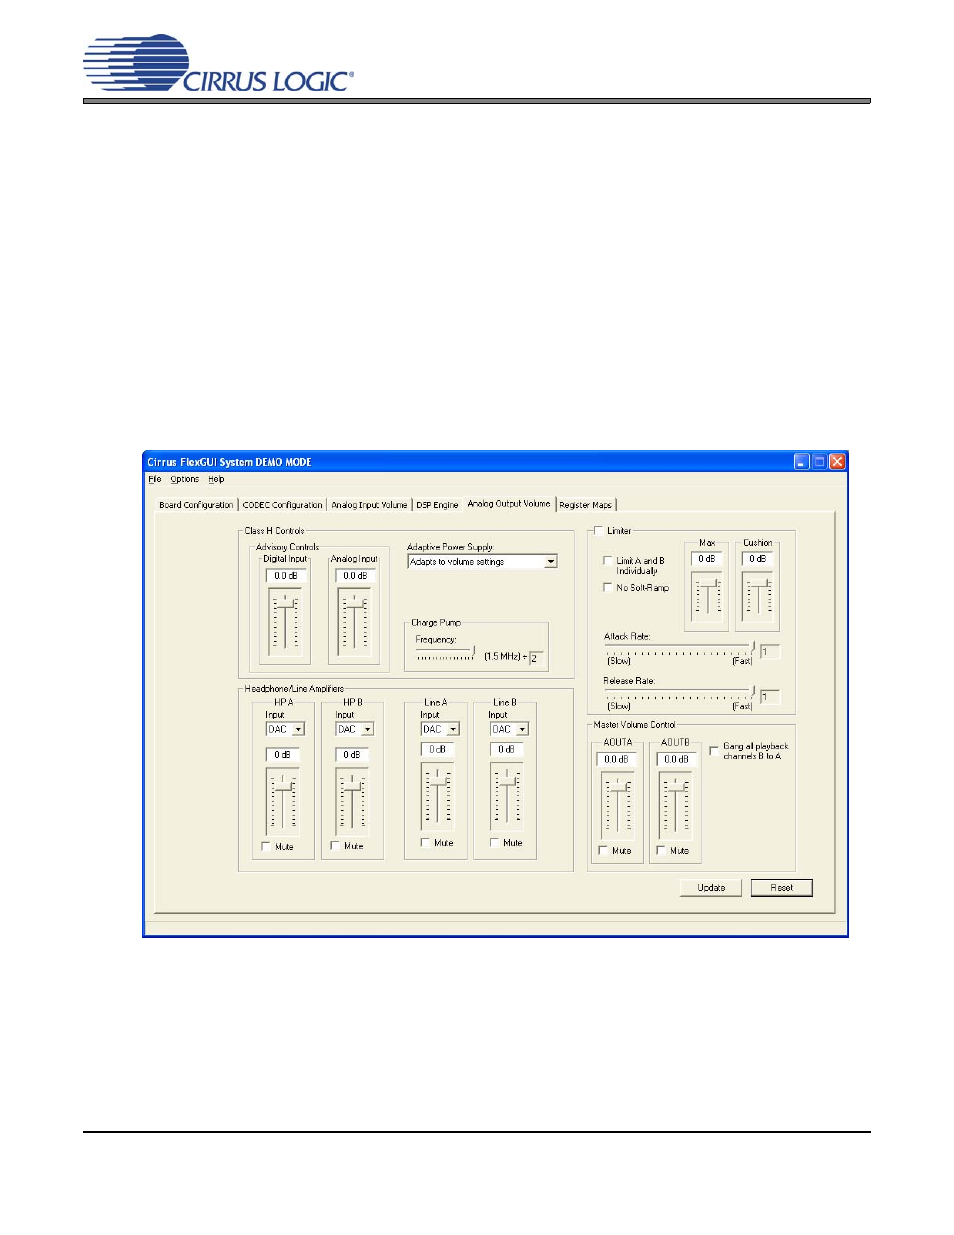
Task: Click the Cirrus Logic logo
Action: [x=218, y=64]
